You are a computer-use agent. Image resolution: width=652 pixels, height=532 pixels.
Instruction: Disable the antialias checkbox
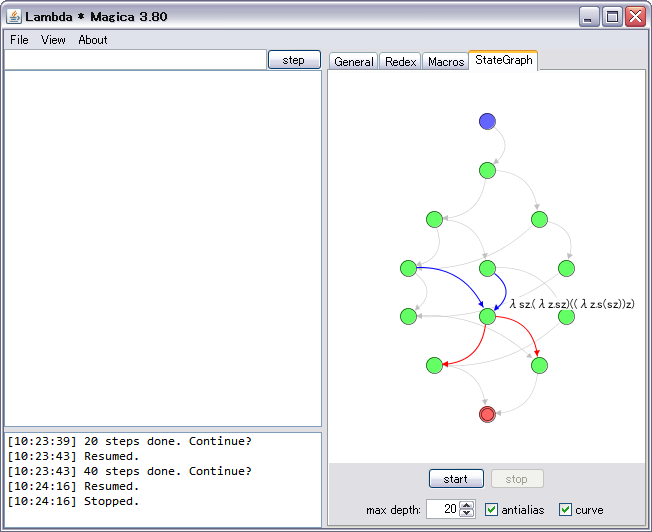[491, 510]
